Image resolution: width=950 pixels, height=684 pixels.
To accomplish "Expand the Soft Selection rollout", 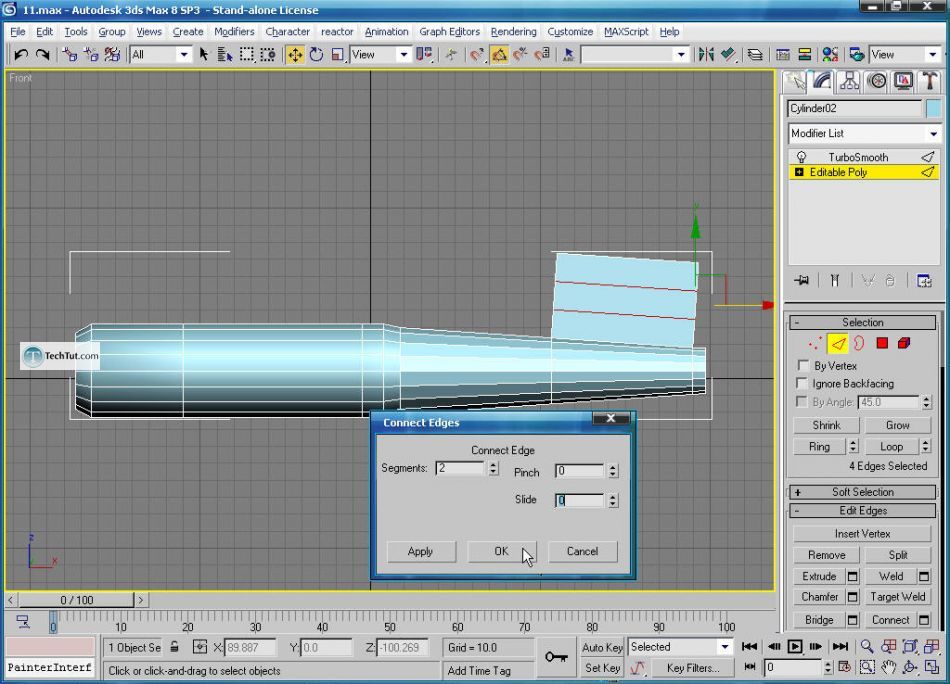I will (x=862, y=492).
